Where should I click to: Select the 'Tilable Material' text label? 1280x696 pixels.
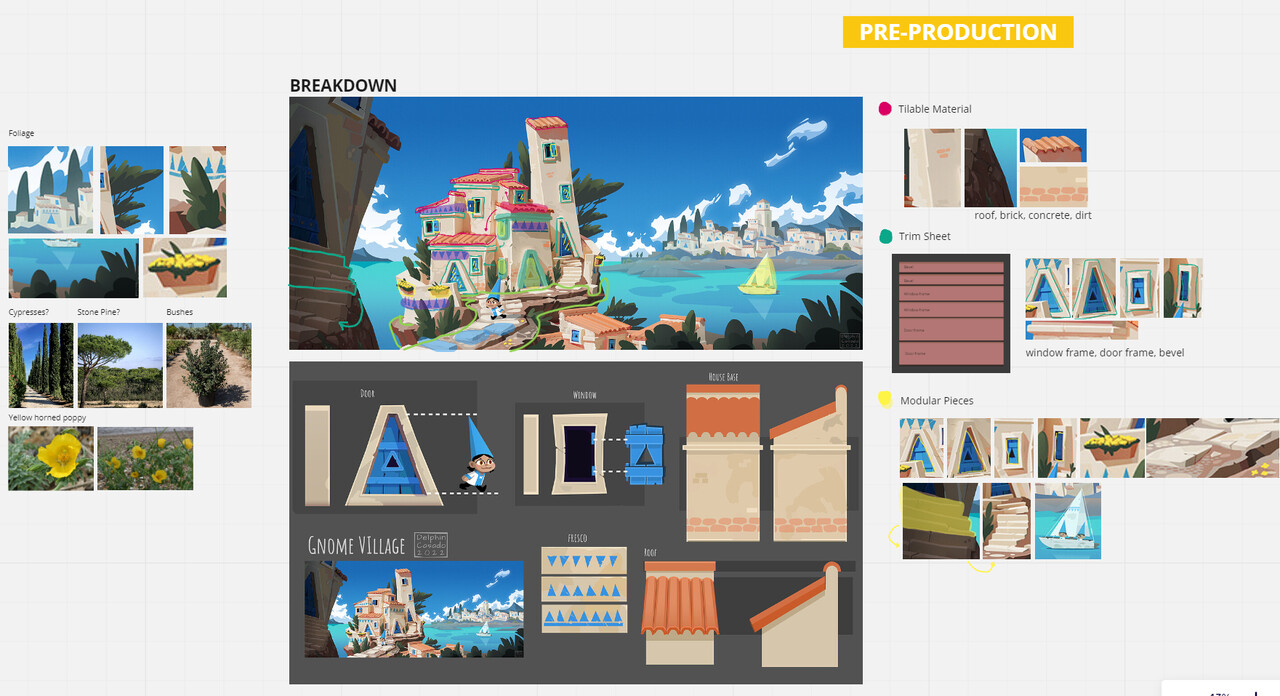[934, 109]
